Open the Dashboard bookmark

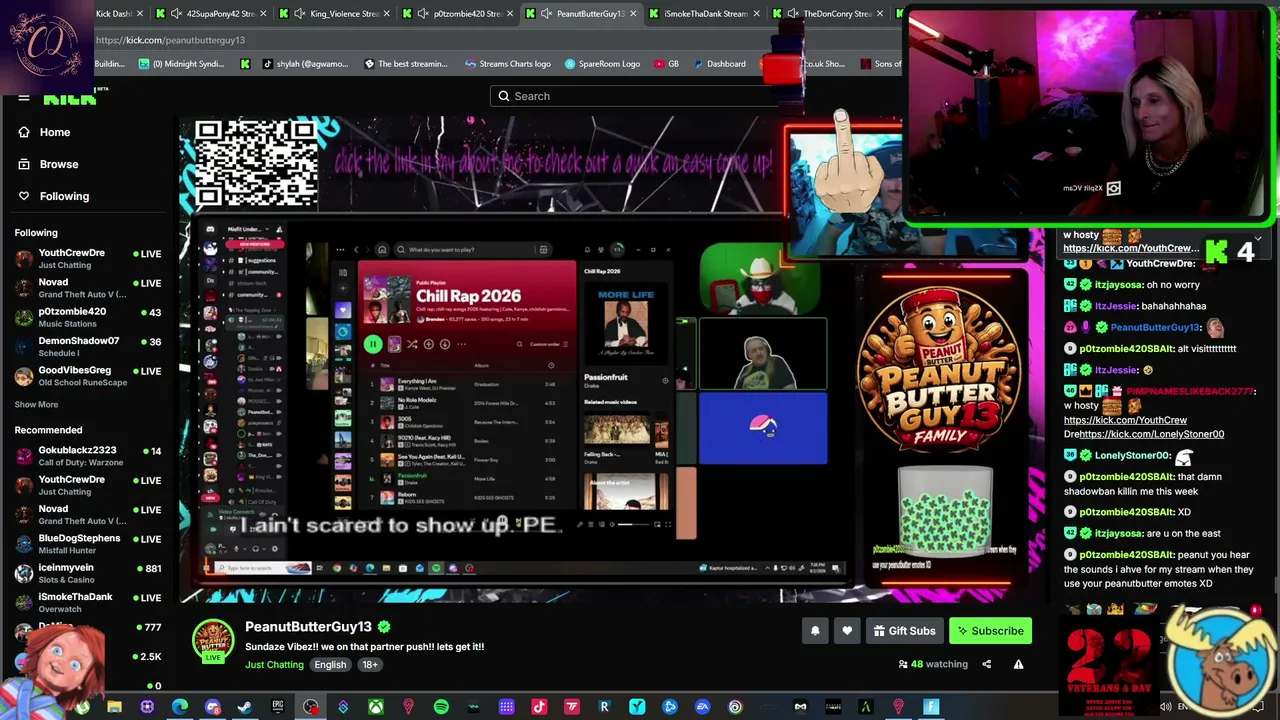[718, 64]
